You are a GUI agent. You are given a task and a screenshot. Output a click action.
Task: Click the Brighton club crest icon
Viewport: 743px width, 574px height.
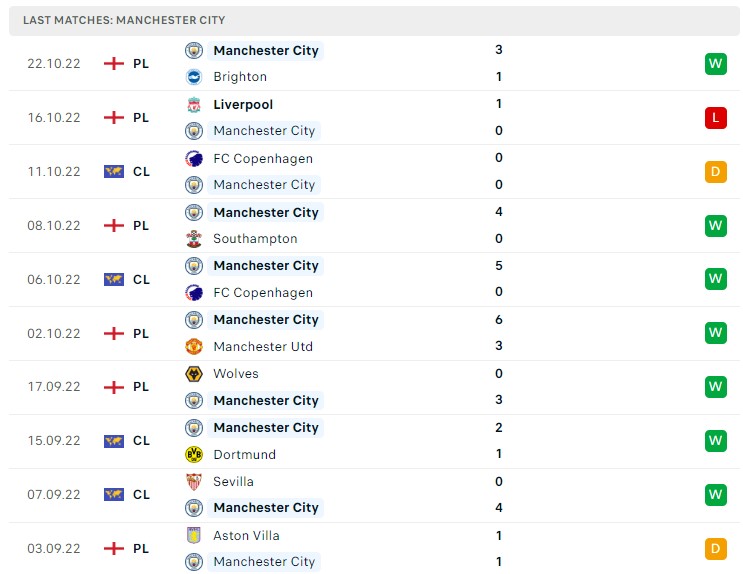(x=194, y=77)
